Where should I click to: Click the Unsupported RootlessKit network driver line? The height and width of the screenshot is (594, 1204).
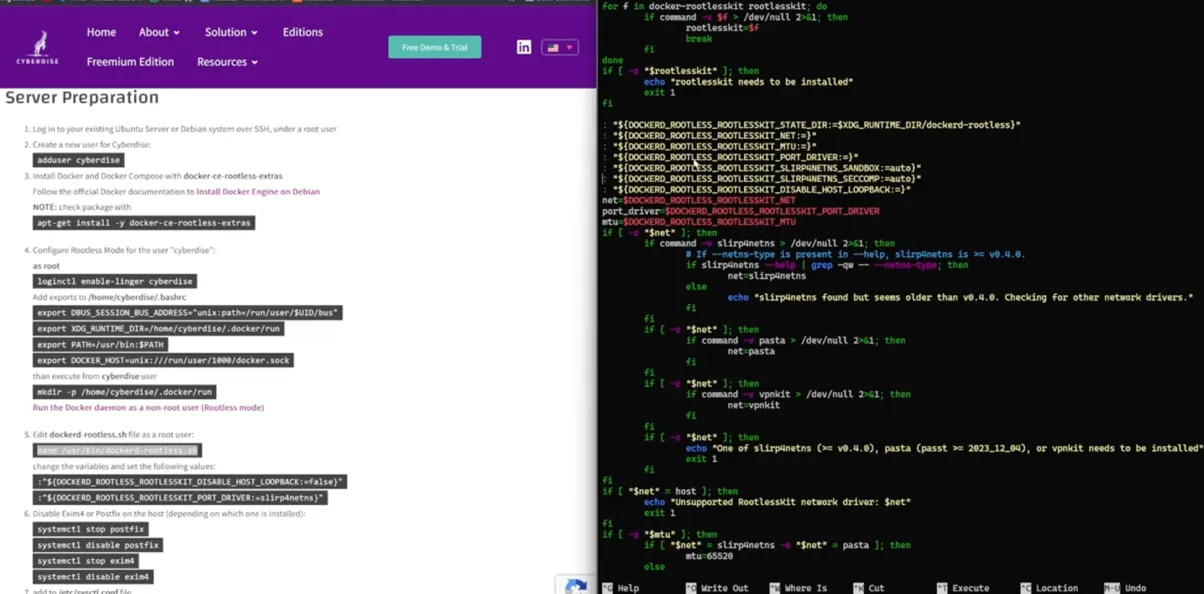(x=777, y=502)
